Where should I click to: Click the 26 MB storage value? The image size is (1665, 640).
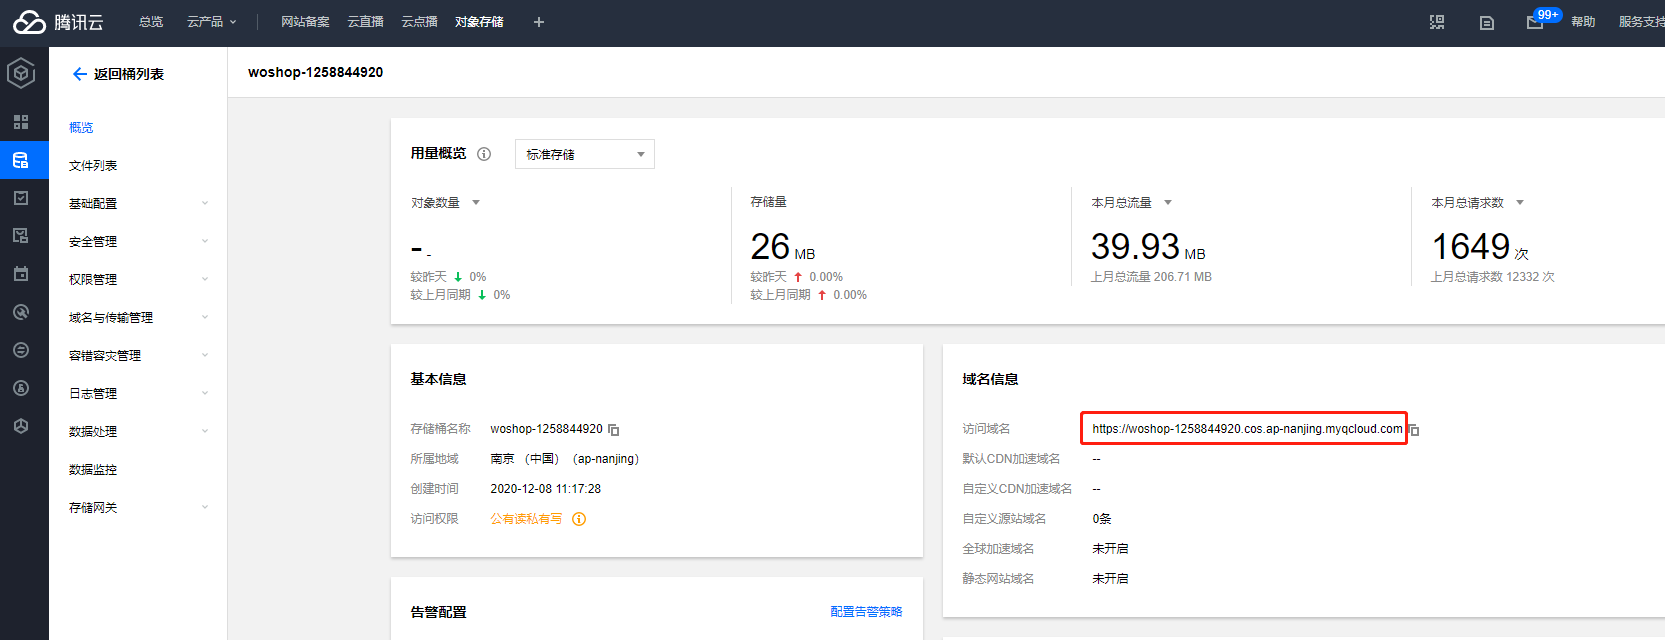(x=783, y=247)
